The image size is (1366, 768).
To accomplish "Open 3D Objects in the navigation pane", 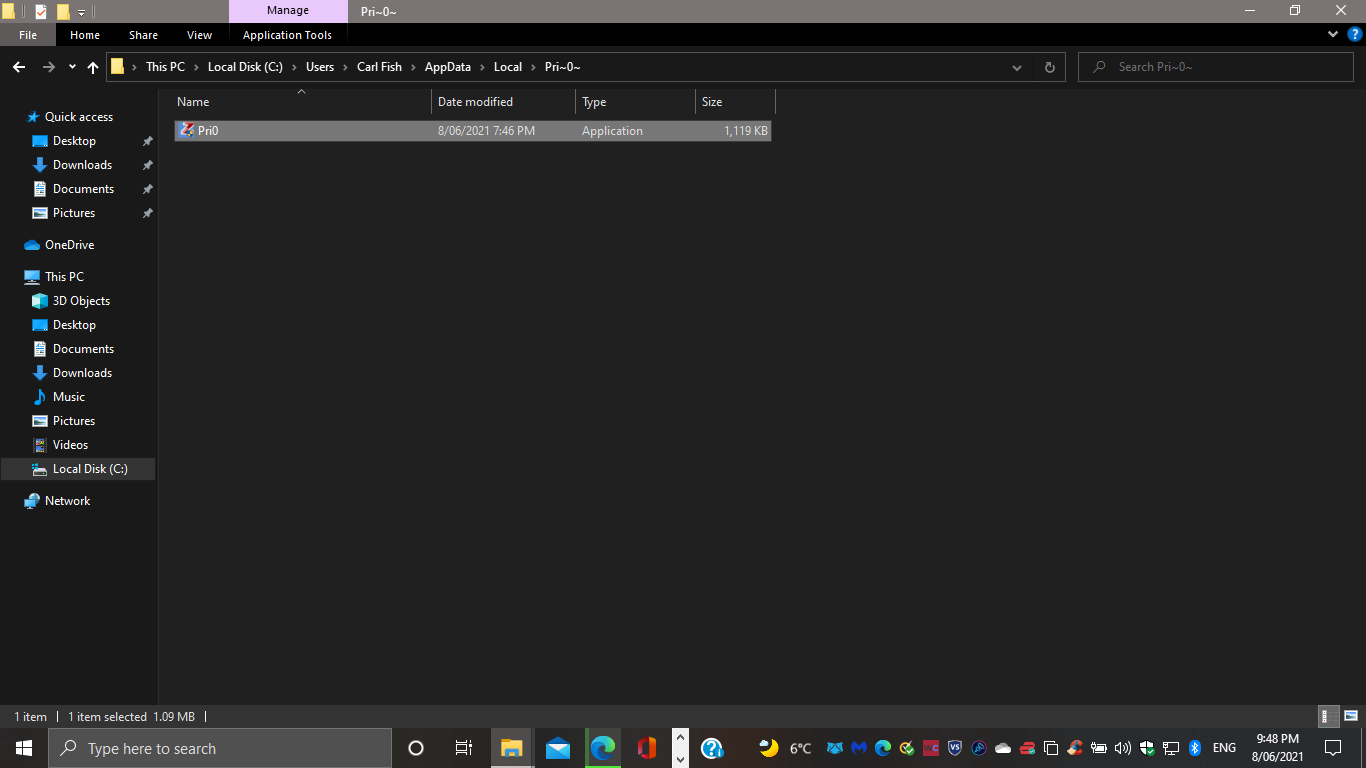I will click(x=81, y=301).
